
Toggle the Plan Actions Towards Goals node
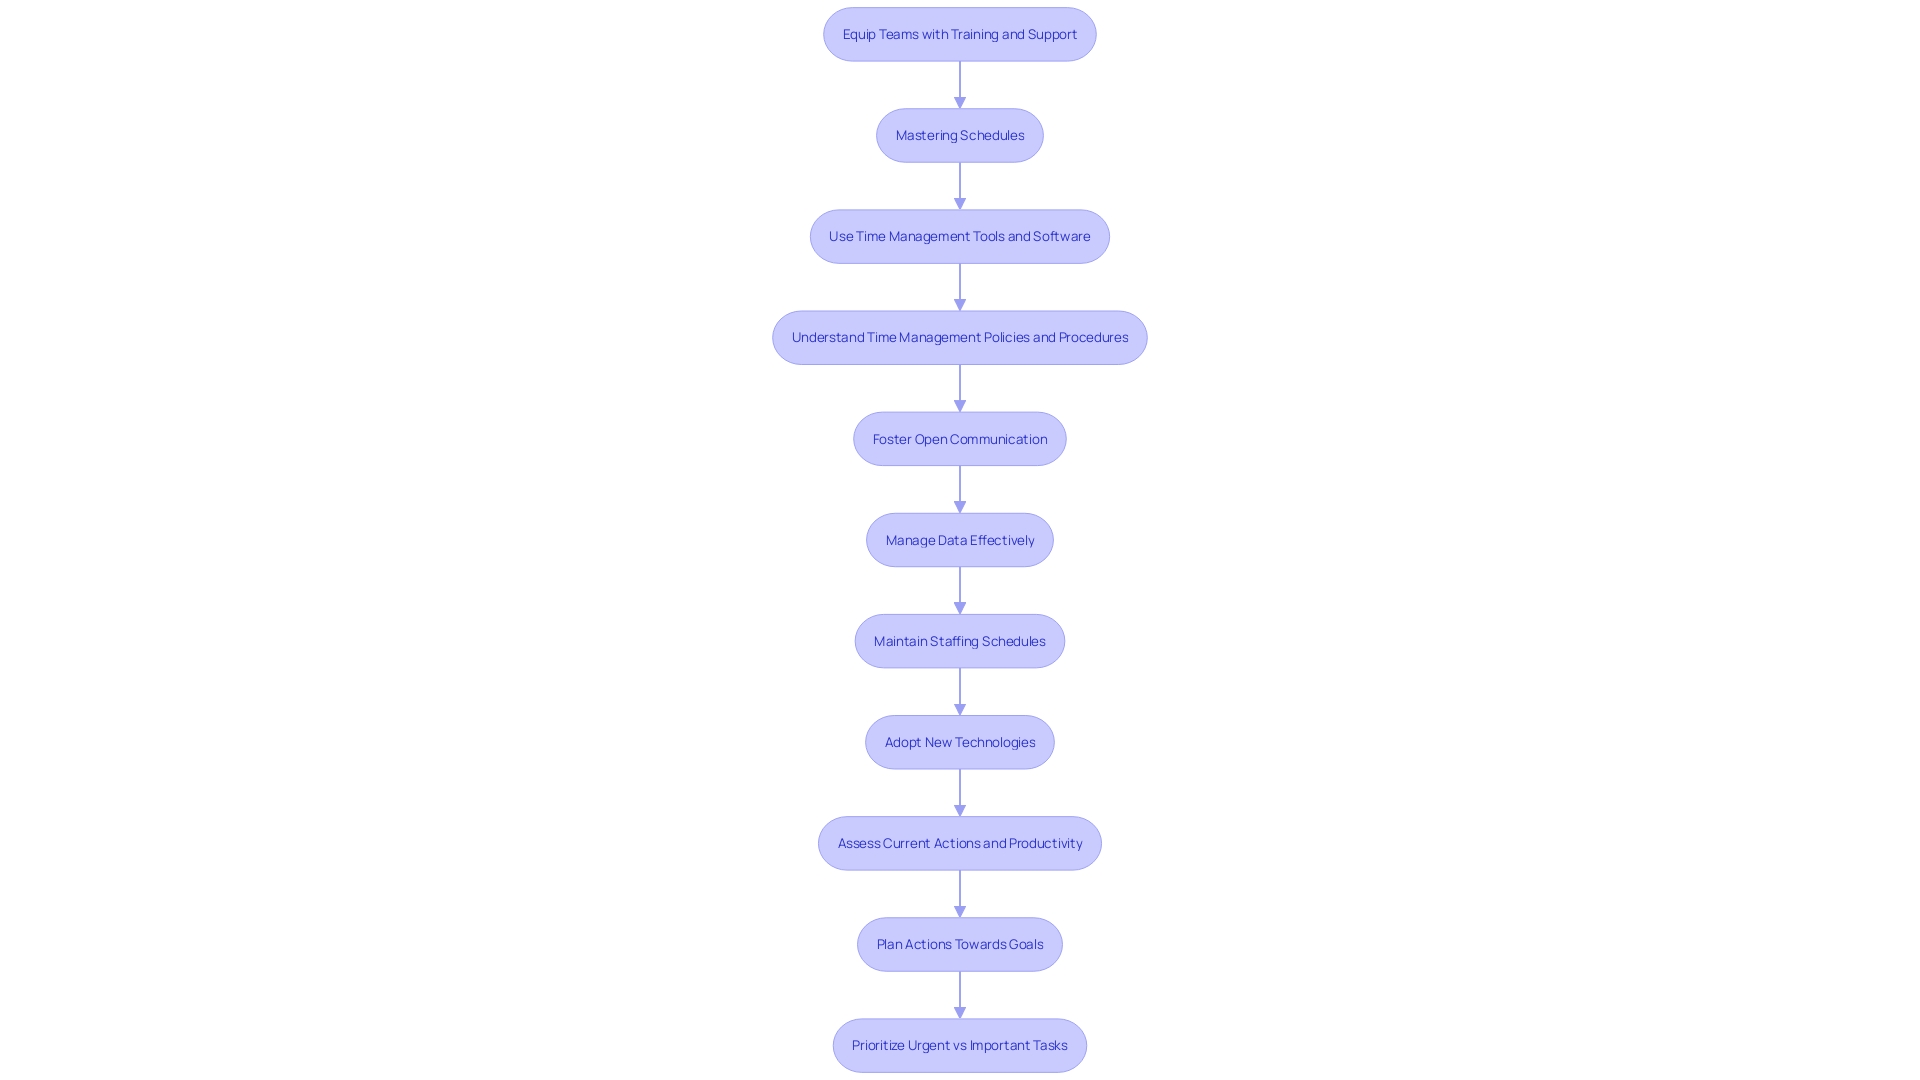[960, 944]
